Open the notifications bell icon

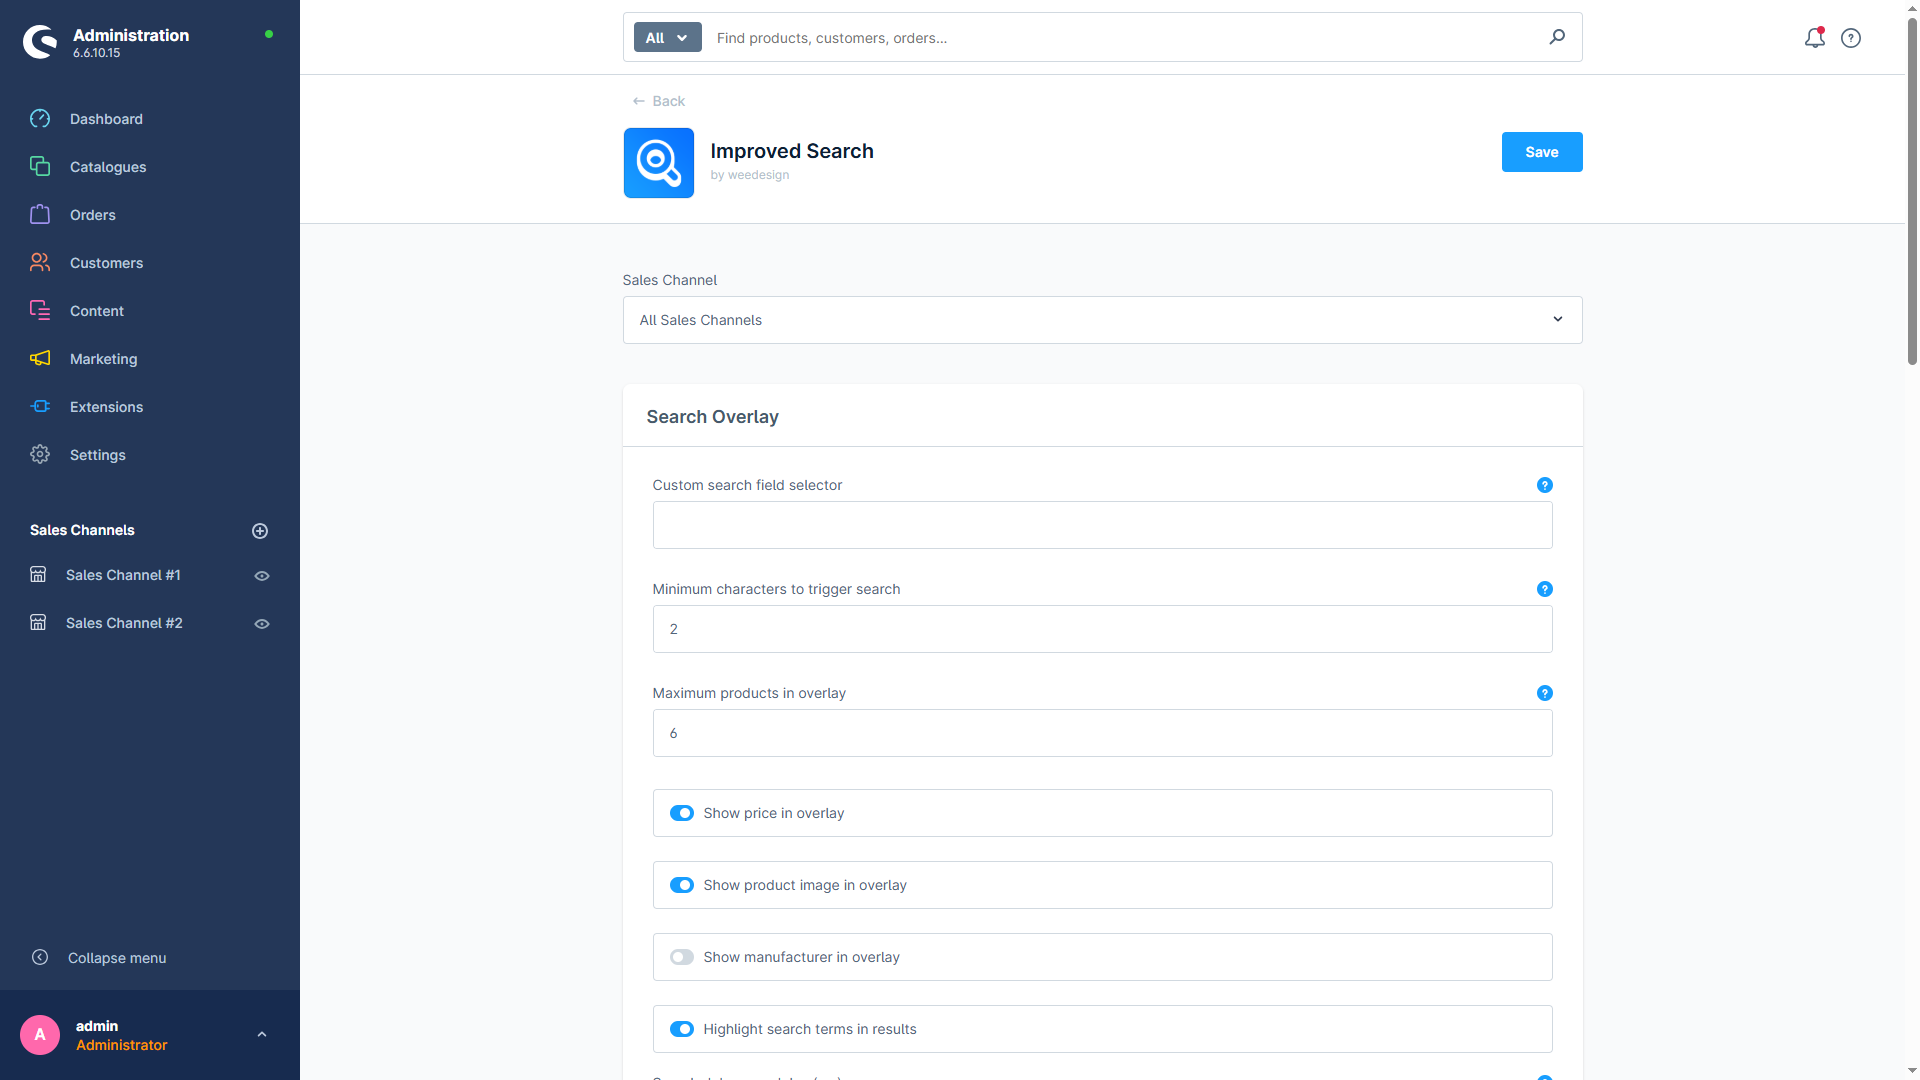pyautogui.click(x=1814, y=38)
